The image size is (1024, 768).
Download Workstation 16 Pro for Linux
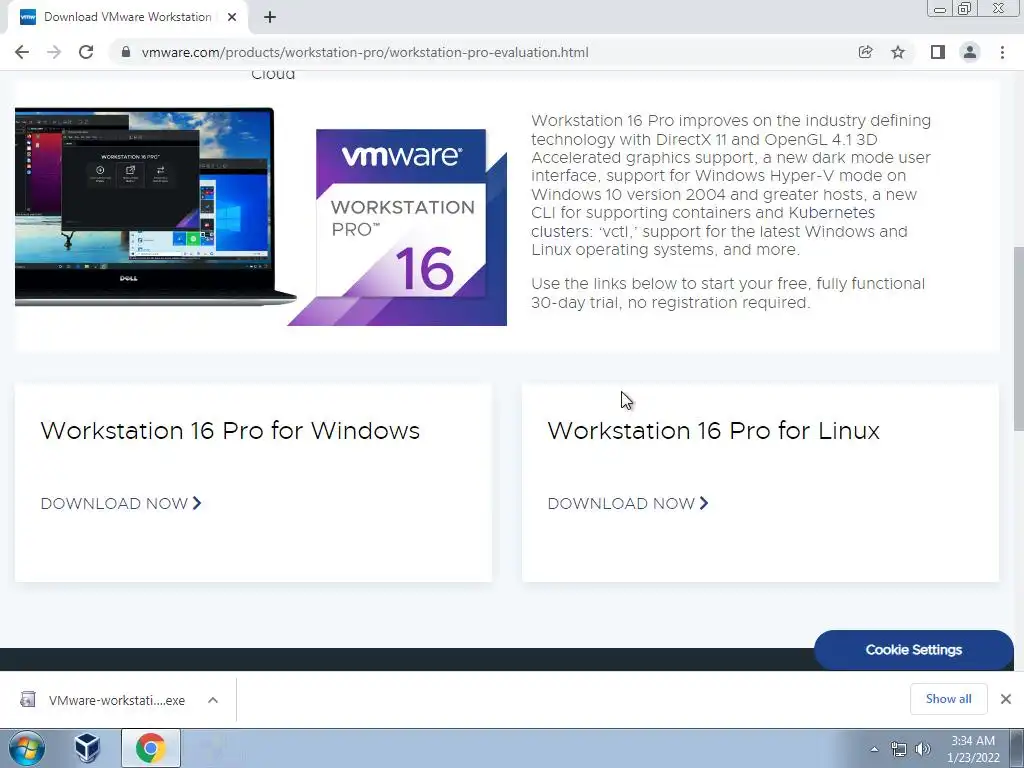click(628, 504)
